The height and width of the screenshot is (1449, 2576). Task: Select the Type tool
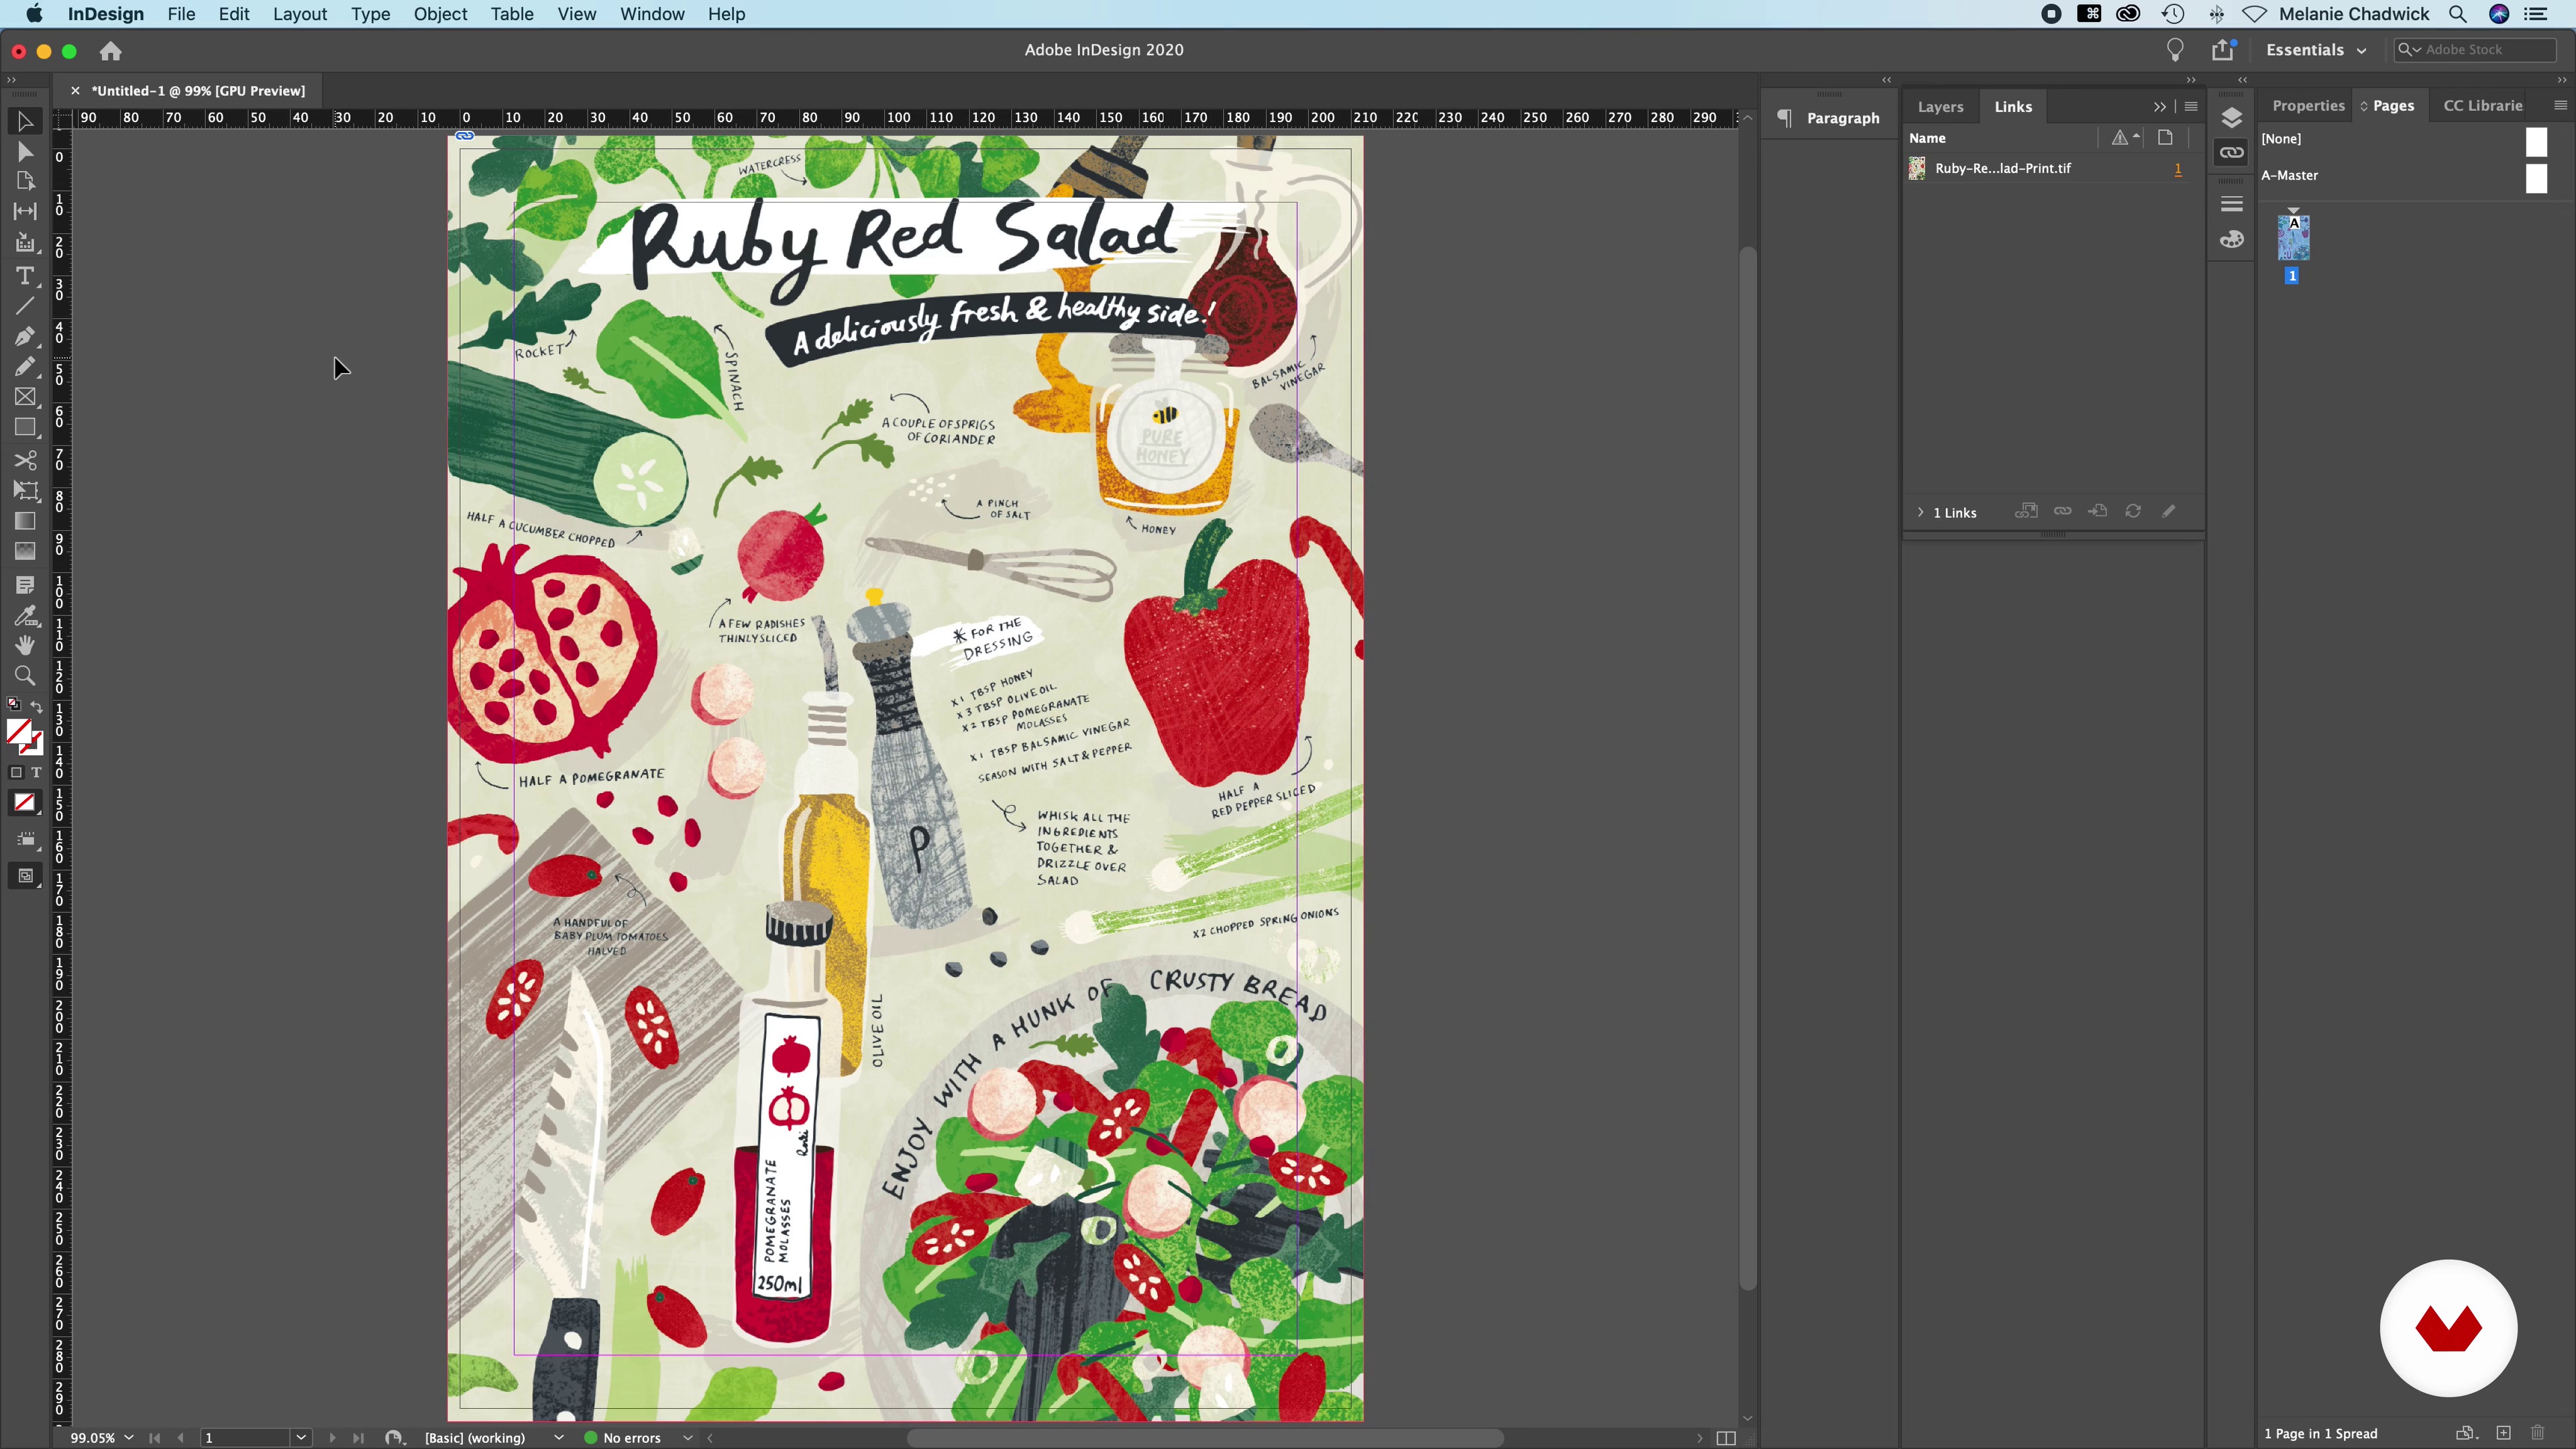point(25,275)
